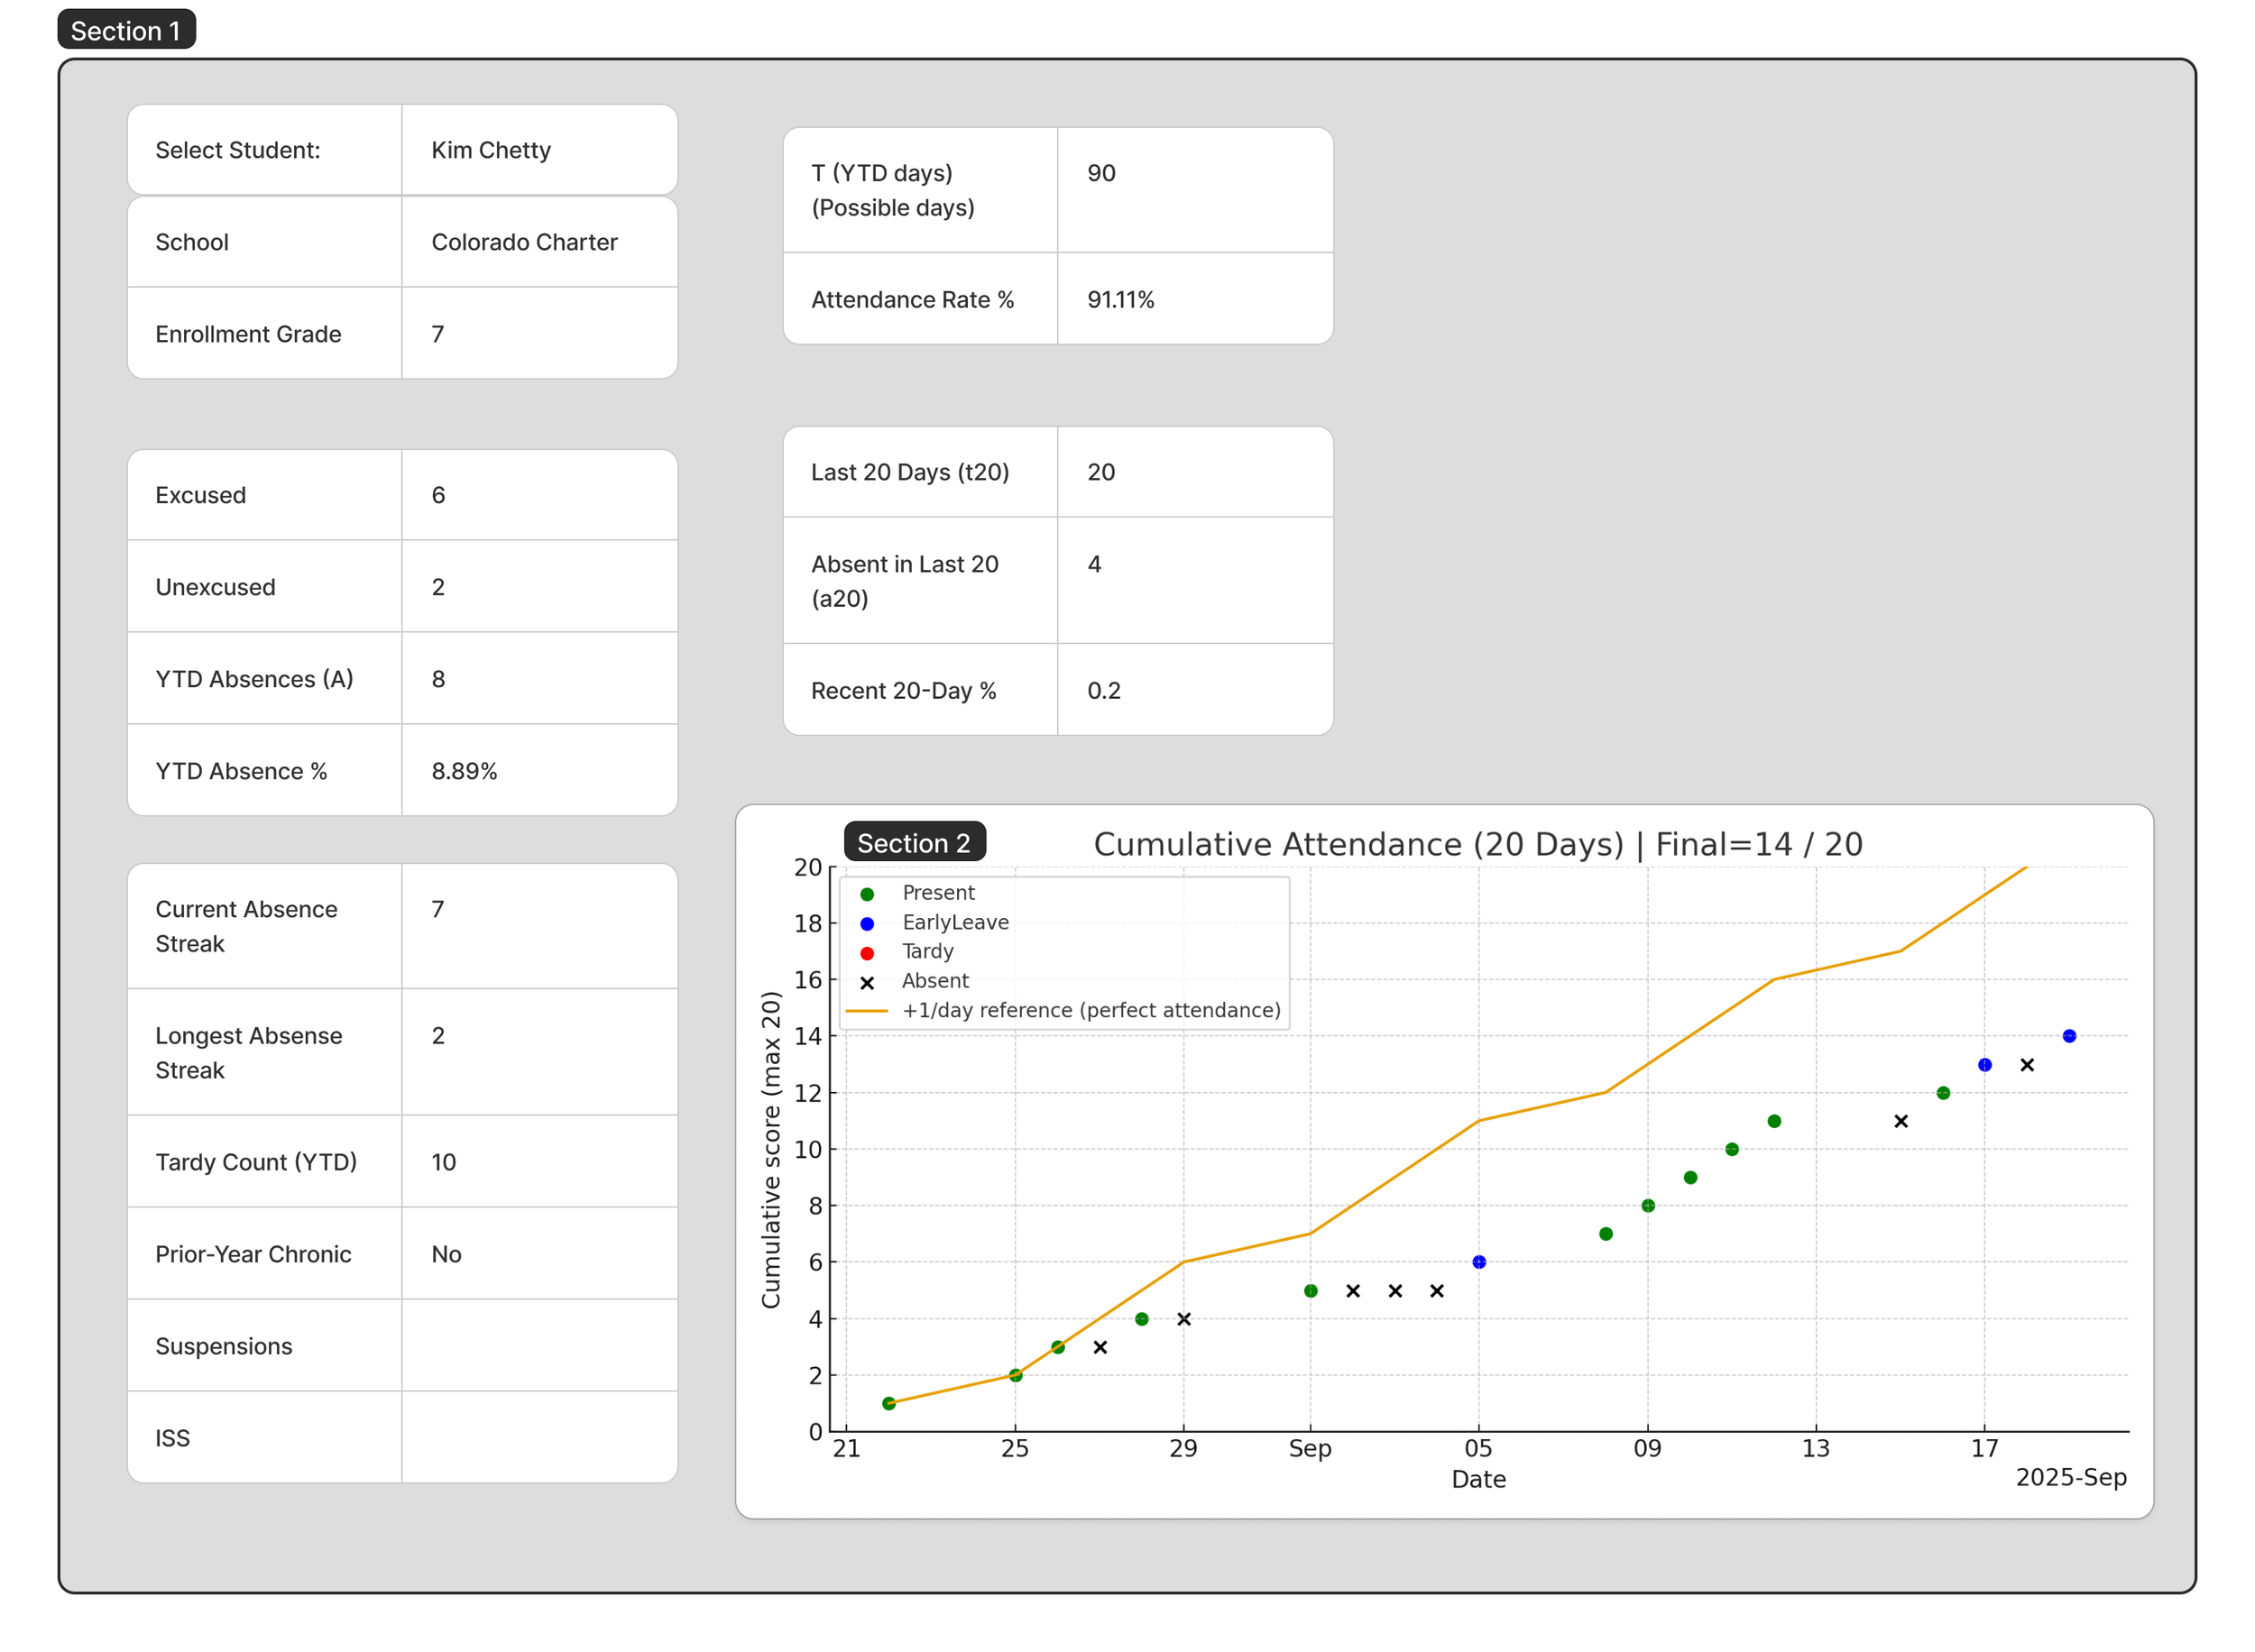Click the Recent 20-Day % value 0.2
This screenshot has width=2255, height=1652.
tap(1103, 691)
